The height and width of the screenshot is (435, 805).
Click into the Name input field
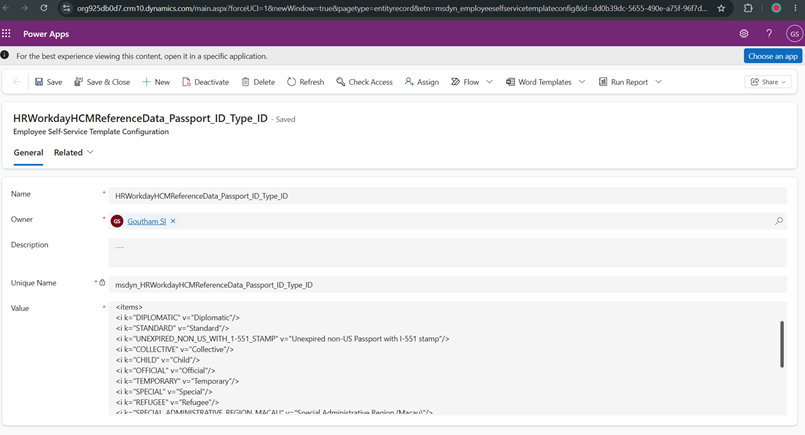point(447,196)
